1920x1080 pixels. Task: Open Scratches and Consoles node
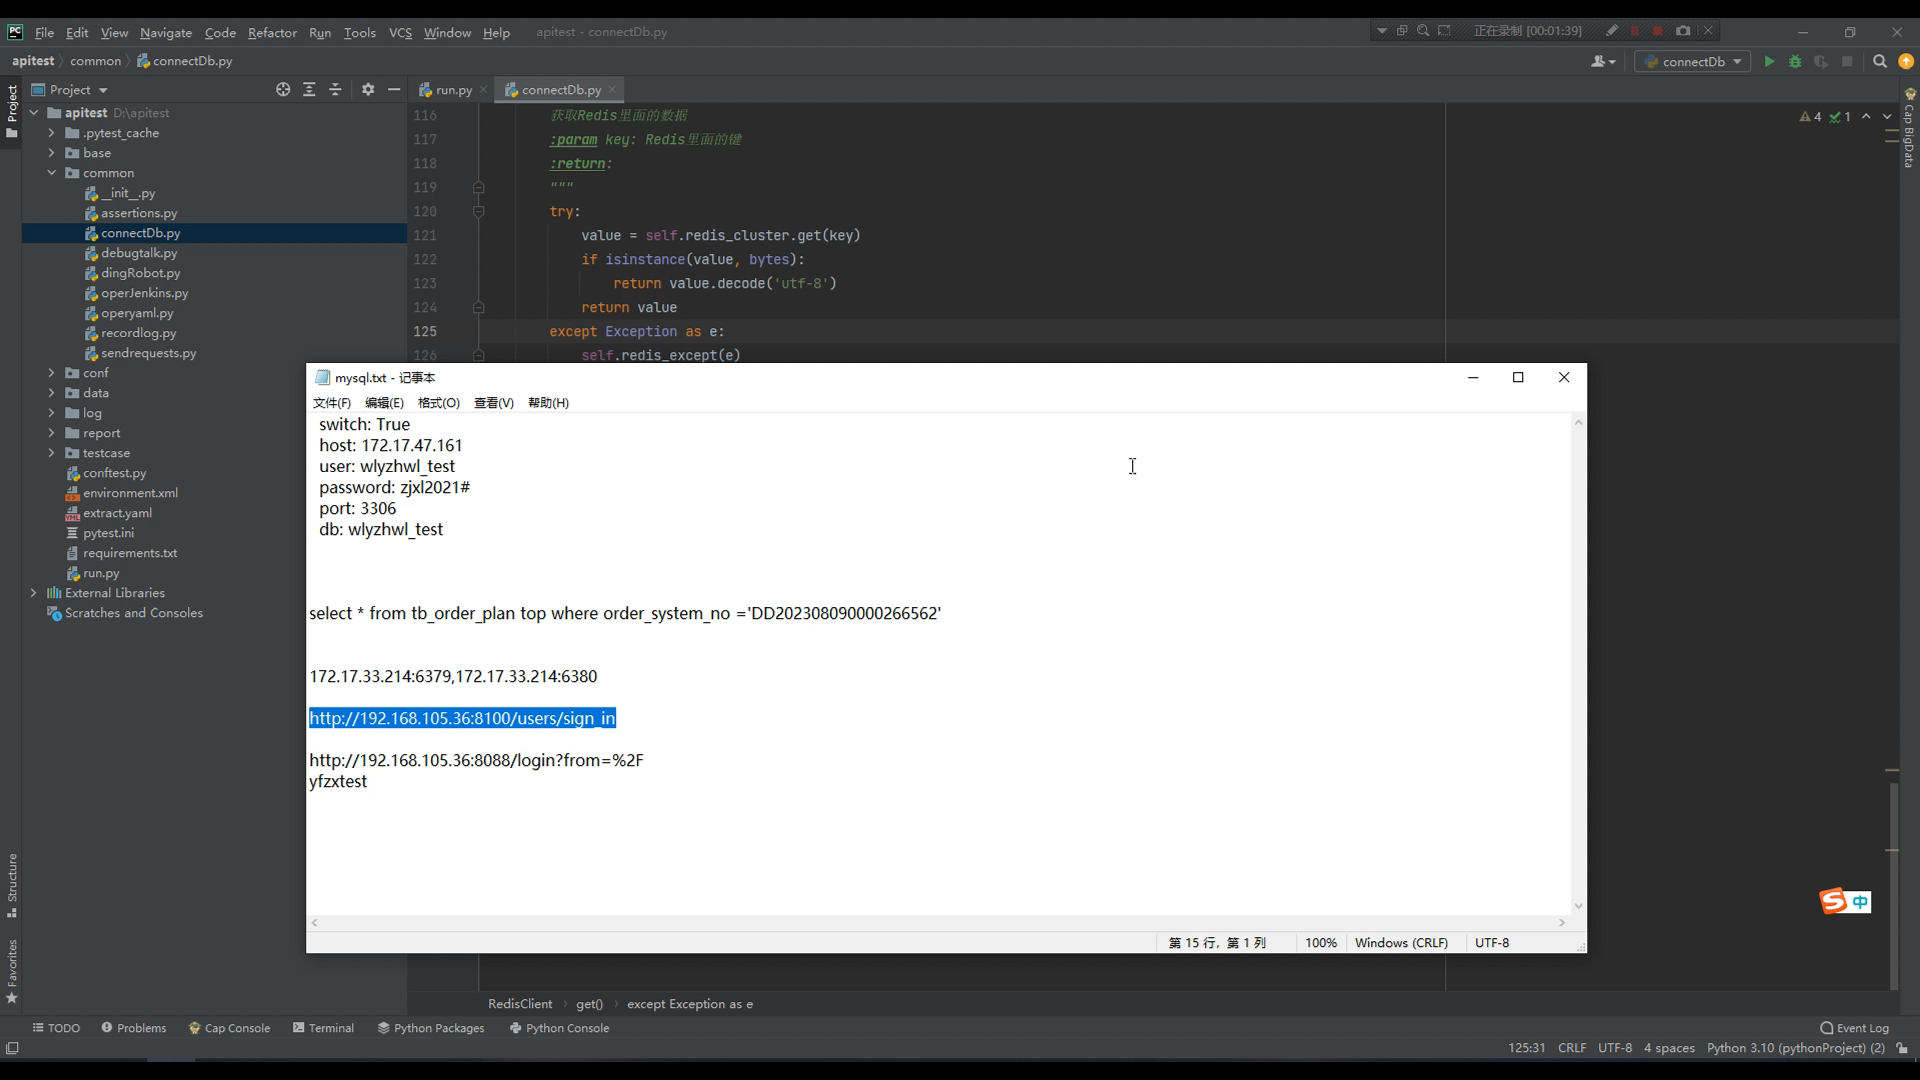(133, 613)
